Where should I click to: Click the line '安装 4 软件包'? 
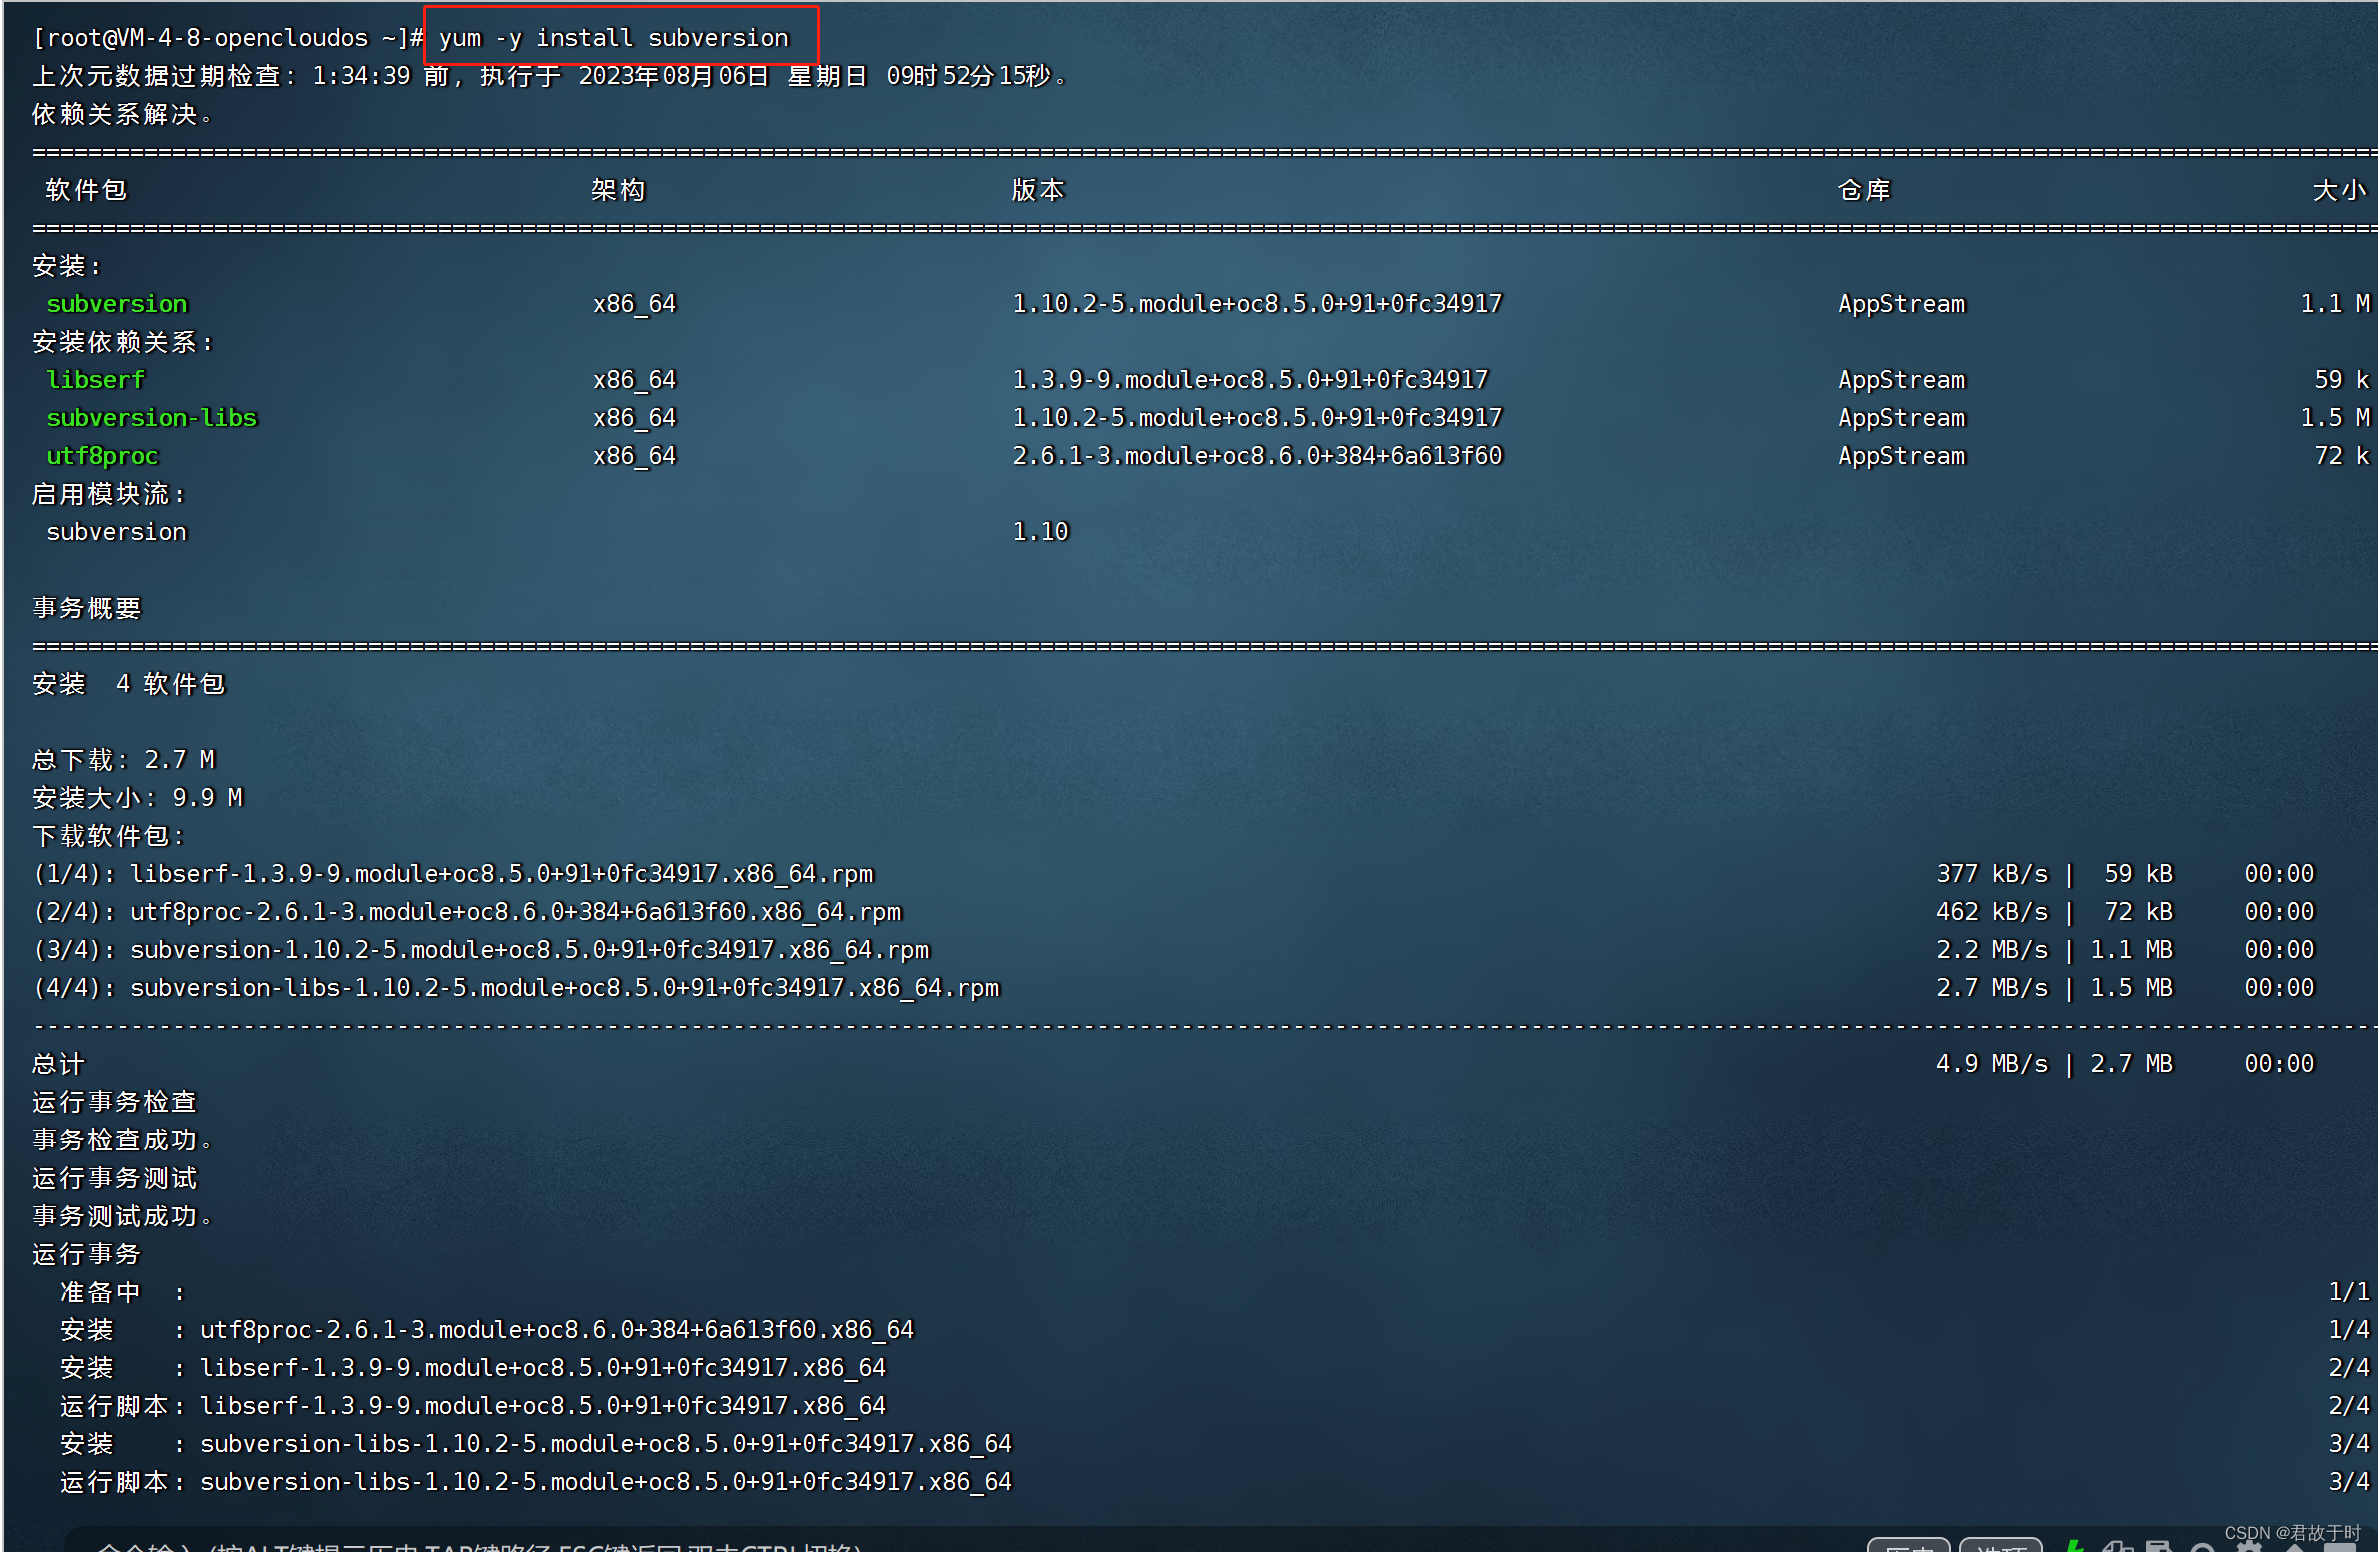pos(129,684)
